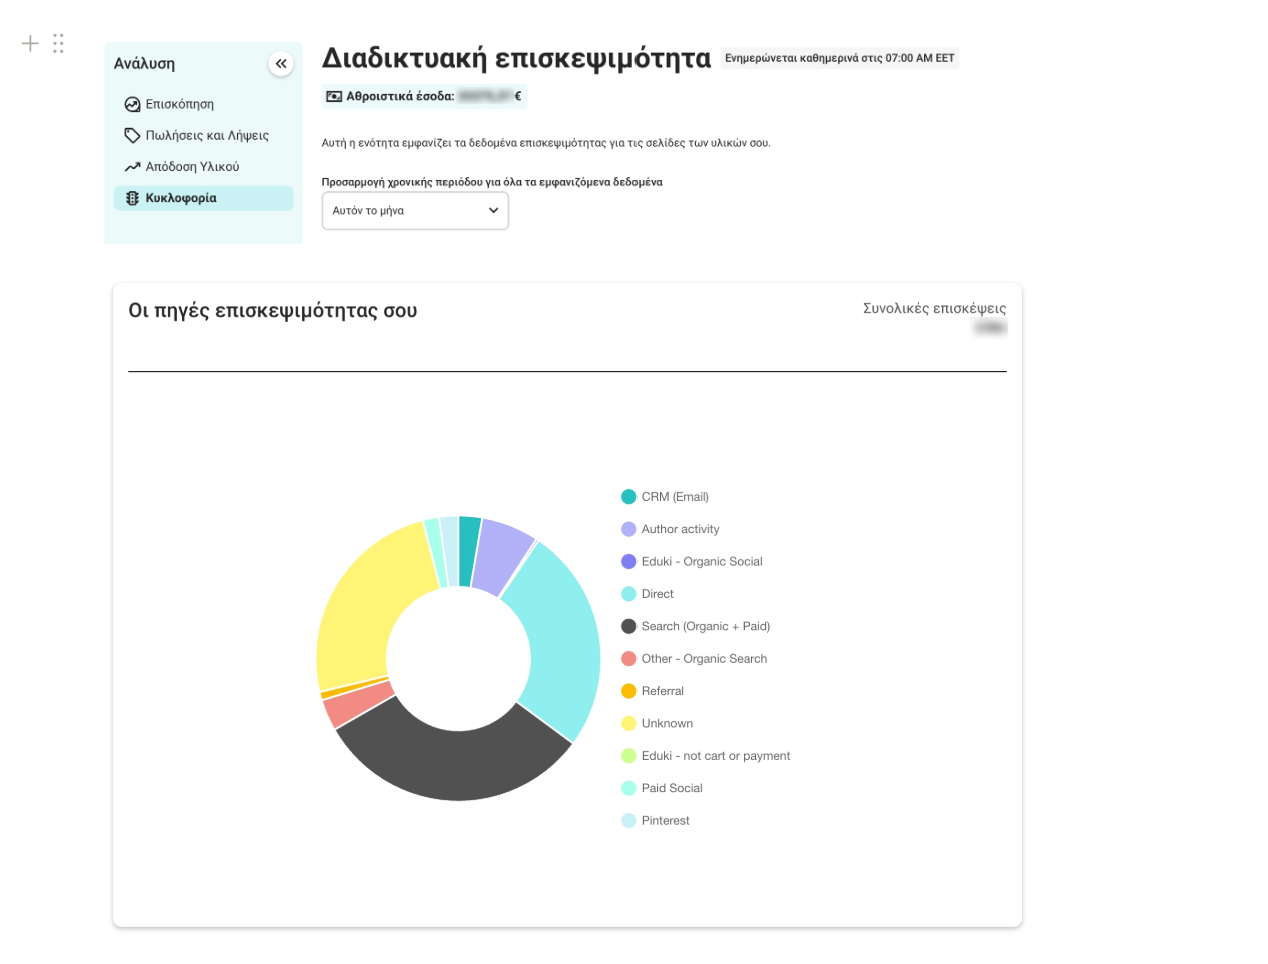Toggle the Direct legend entry
This screenshot has width=1268, height=964.
click(x=657, y=594)
